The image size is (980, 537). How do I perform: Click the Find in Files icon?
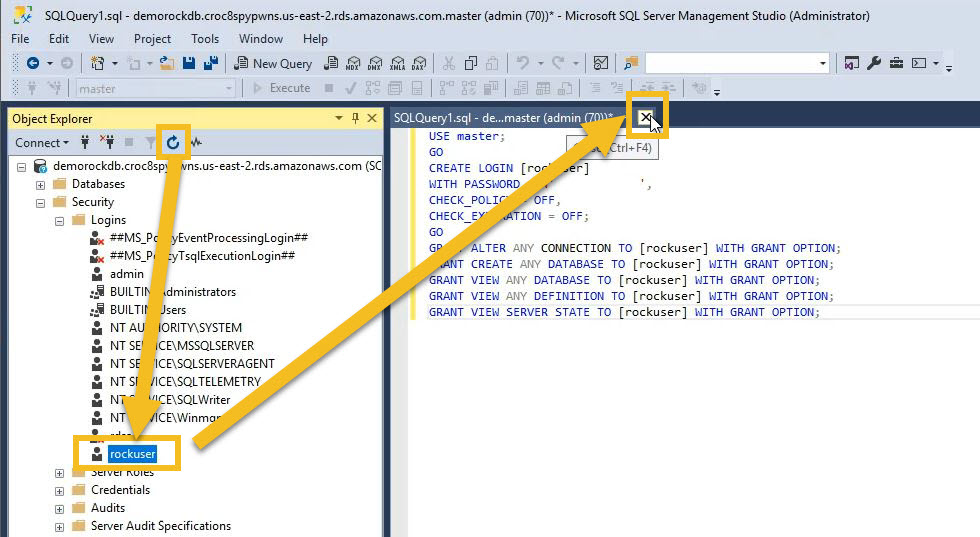(x=631, y=63)
